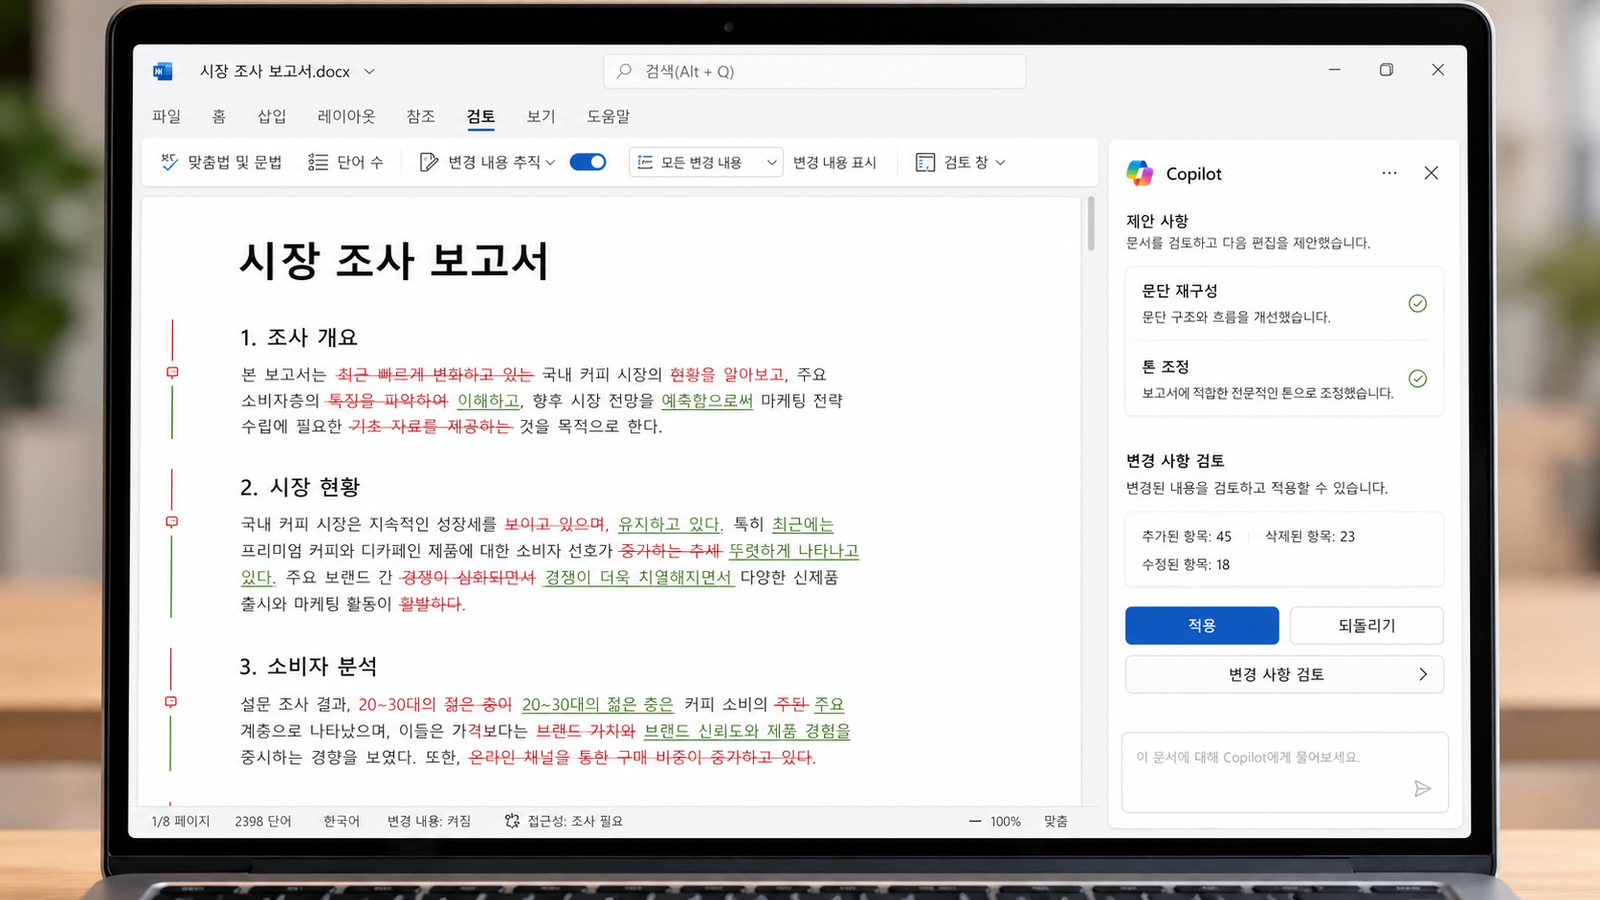Switch to the 홈 tab
This screenshot has width=1600, height=900.
(x=219, y=116)
